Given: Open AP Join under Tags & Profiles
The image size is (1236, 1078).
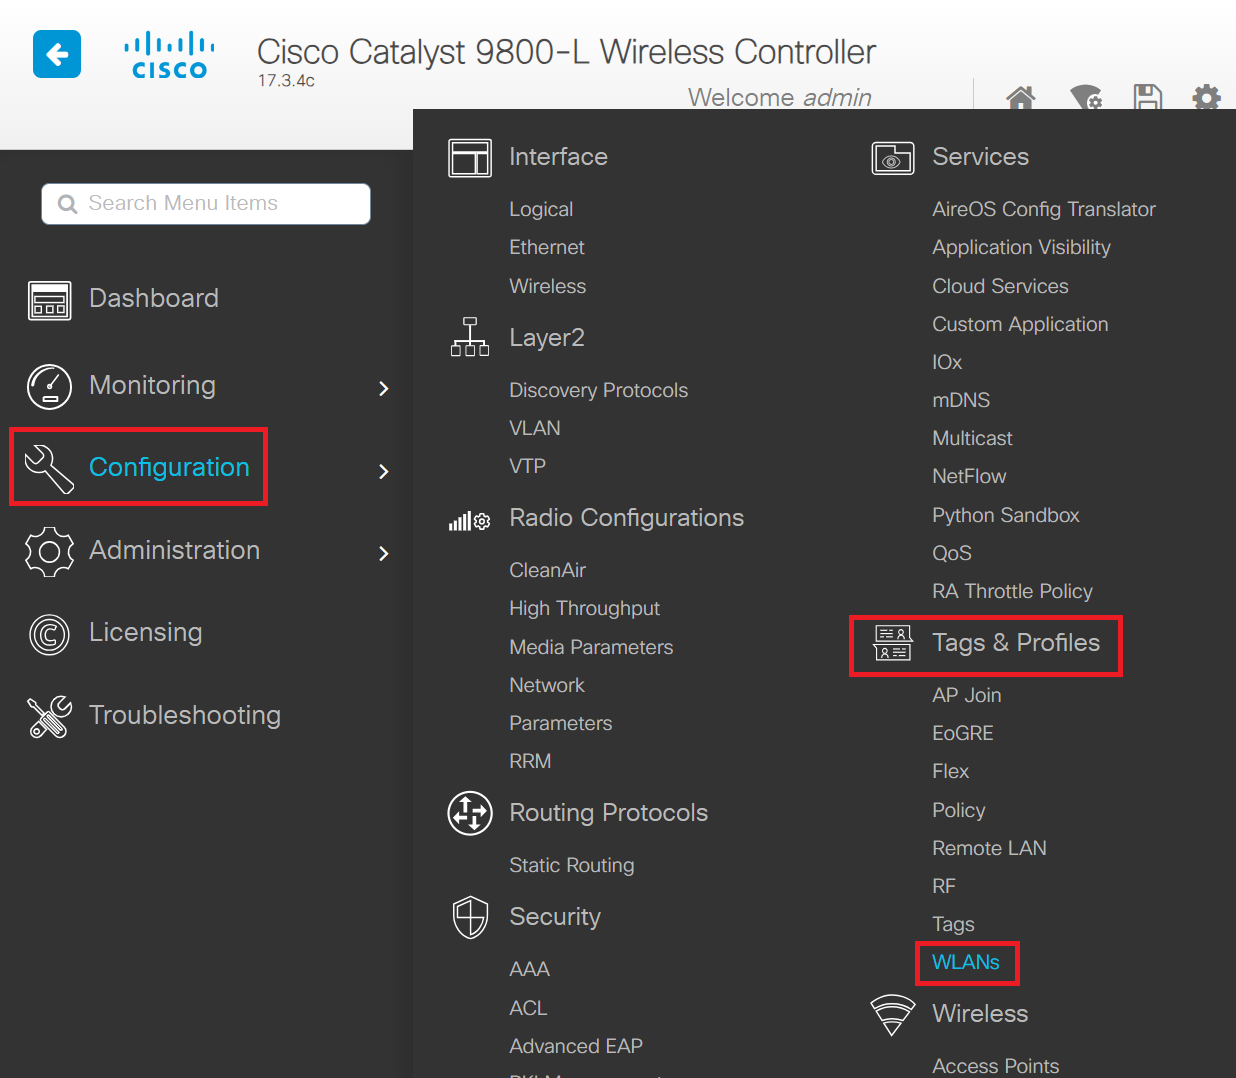Looking at the screenshot, I should [x=966, y=695].
